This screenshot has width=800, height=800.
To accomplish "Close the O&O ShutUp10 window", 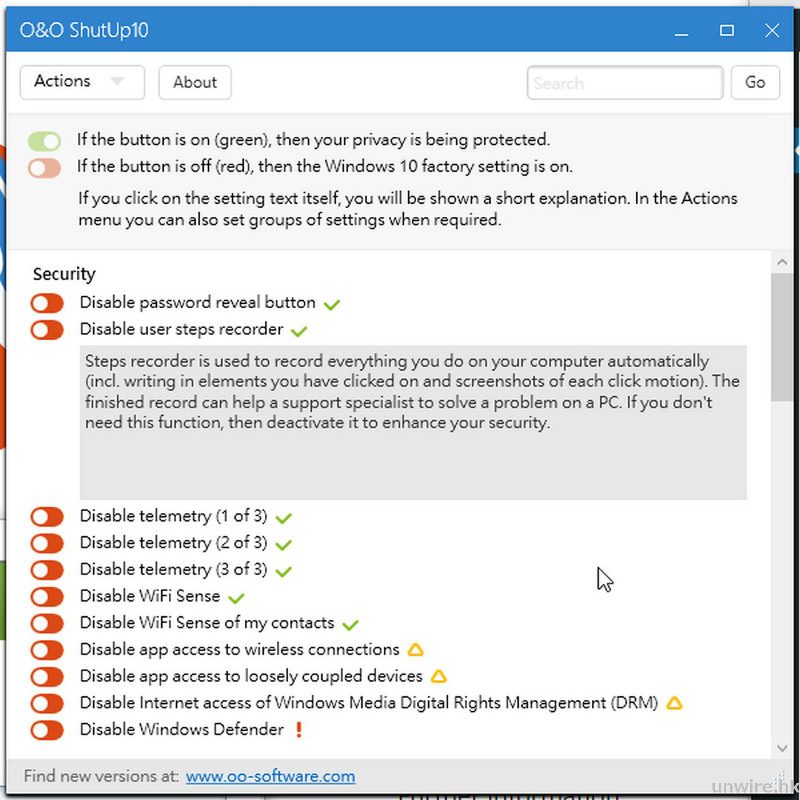I will pos(772,31).
